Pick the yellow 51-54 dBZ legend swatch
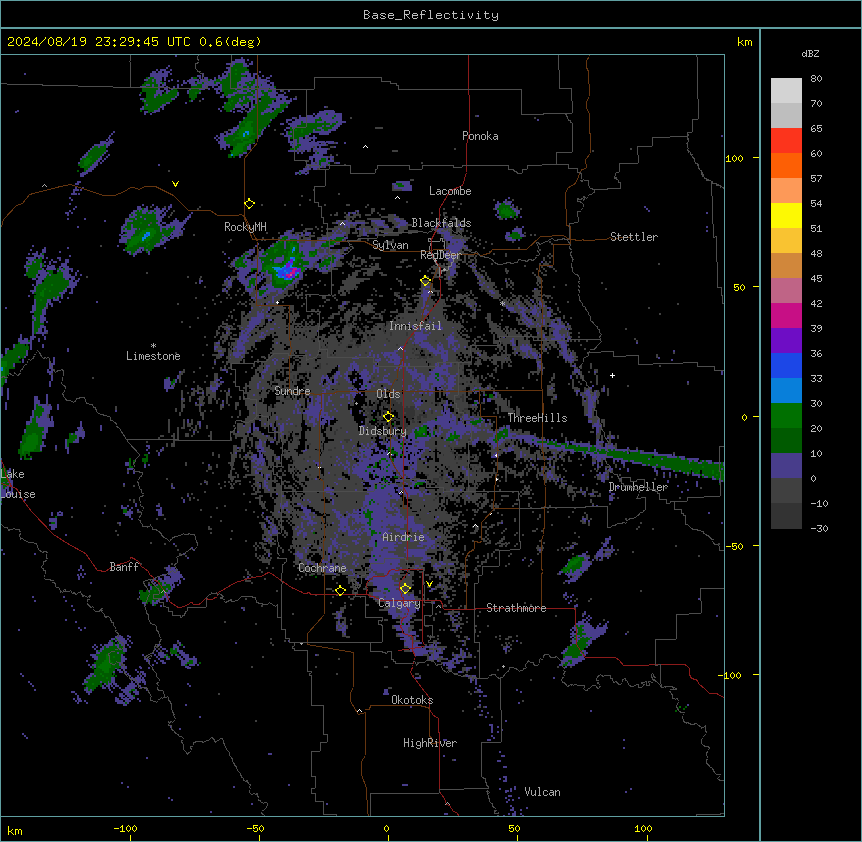 (x=786, y=215)
